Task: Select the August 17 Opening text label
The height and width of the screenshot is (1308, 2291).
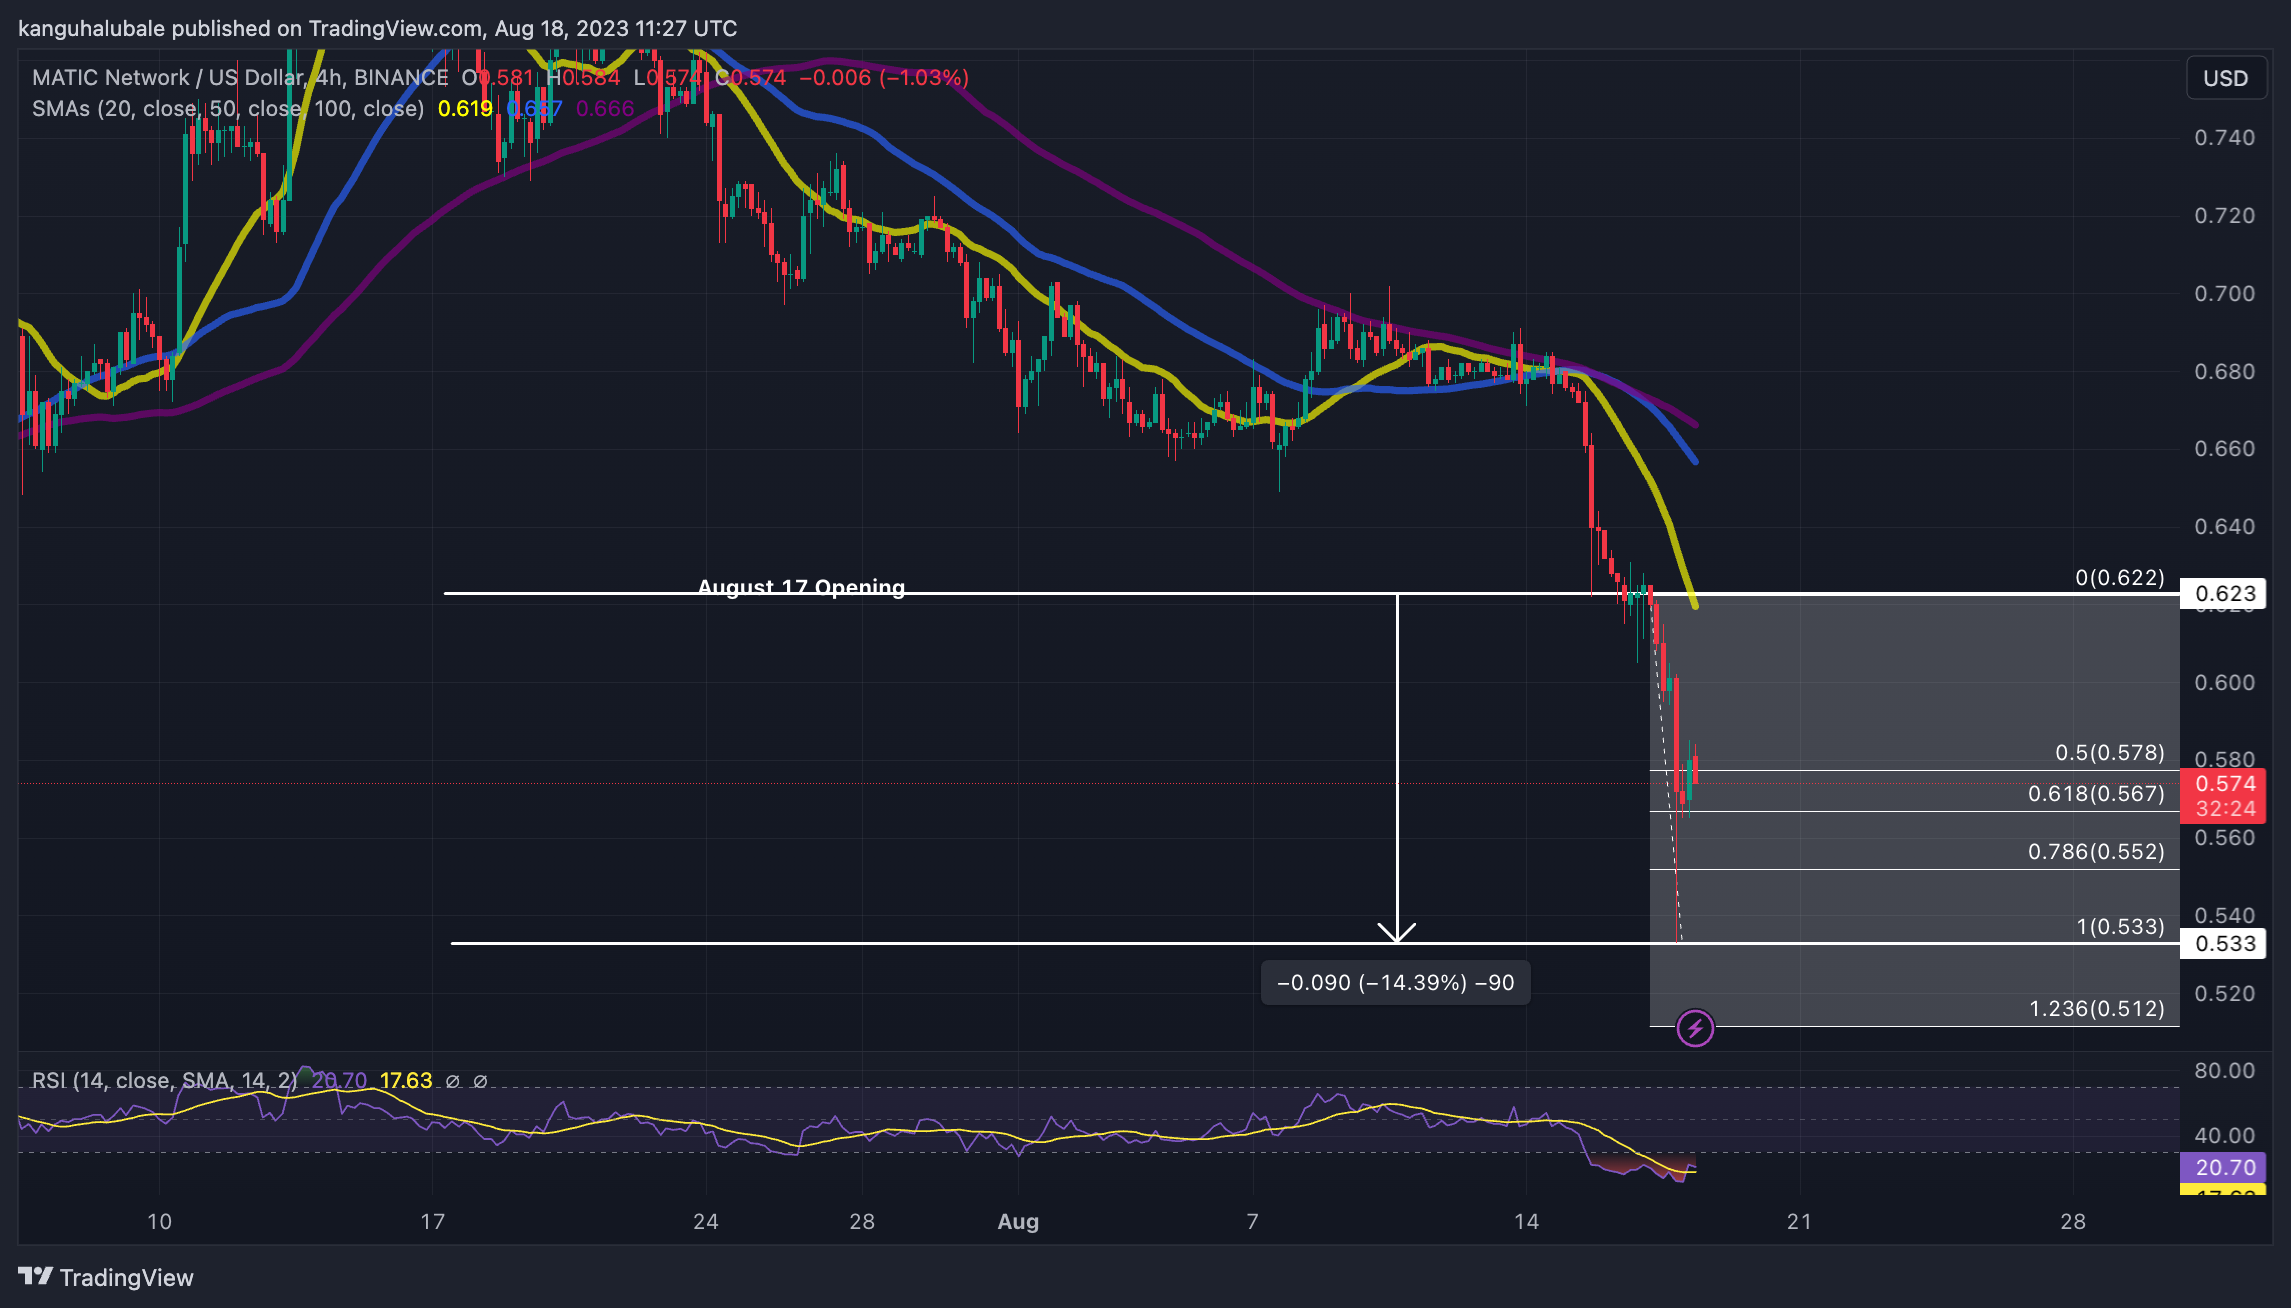Action: click(x=801, y=586)
